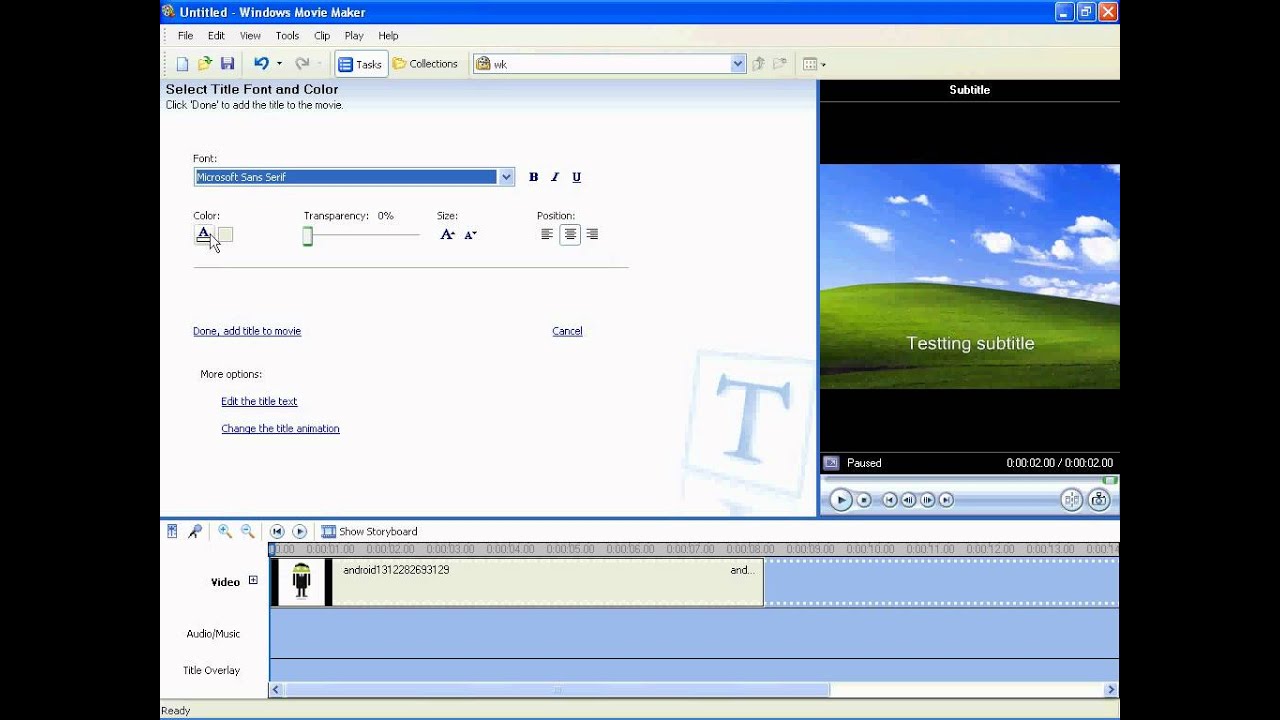Viewport: 1280px width, 720px height.
Task: Click 'Edit the title text' link
Action: click(x=259, y=401)
